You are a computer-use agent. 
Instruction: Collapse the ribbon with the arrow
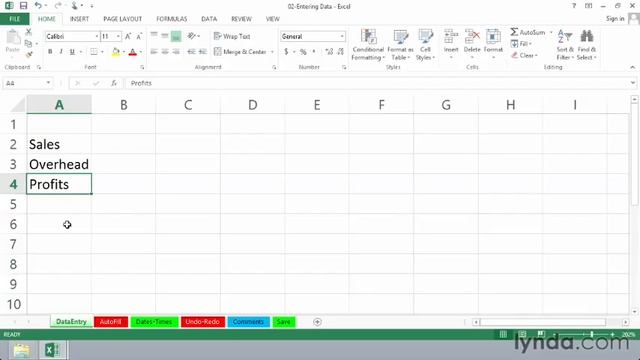pos(632,67)
